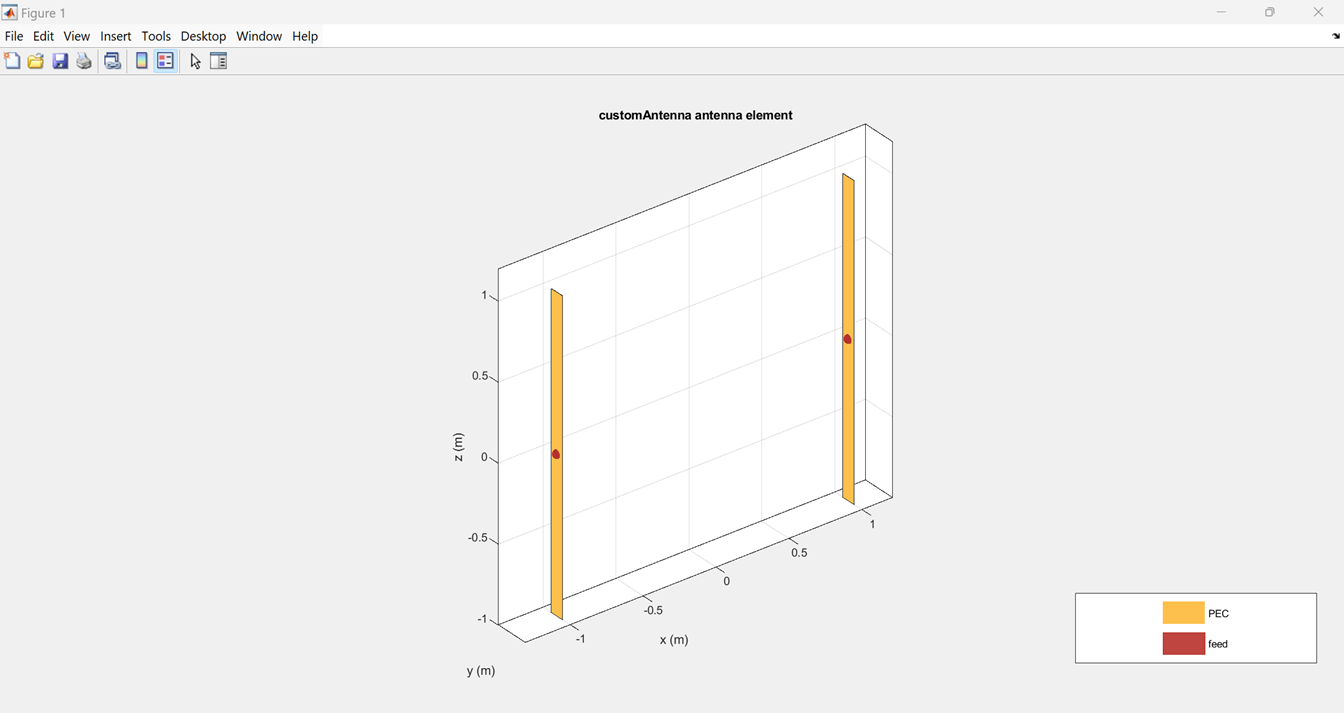The image size is (1344, 713).
Task: Click the z (m) axis label
Action: [x=458, y=447]
